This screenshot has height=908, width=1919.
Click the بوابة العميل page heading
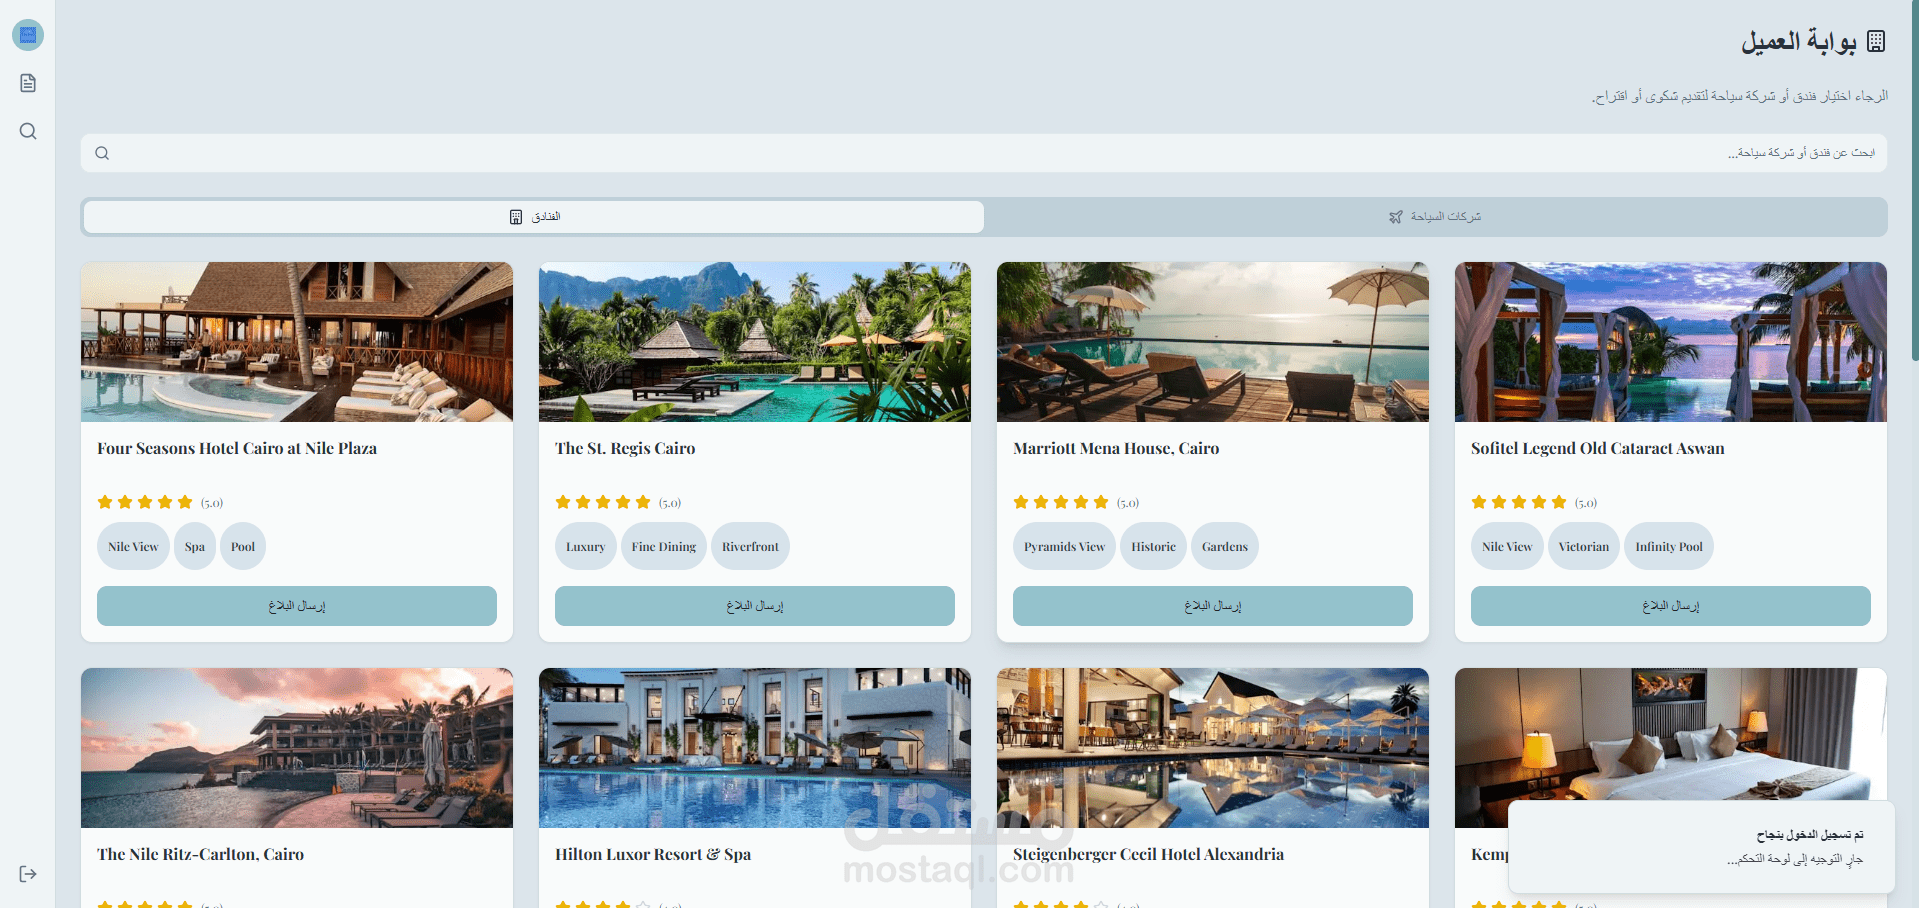[x=1798, y=41]
